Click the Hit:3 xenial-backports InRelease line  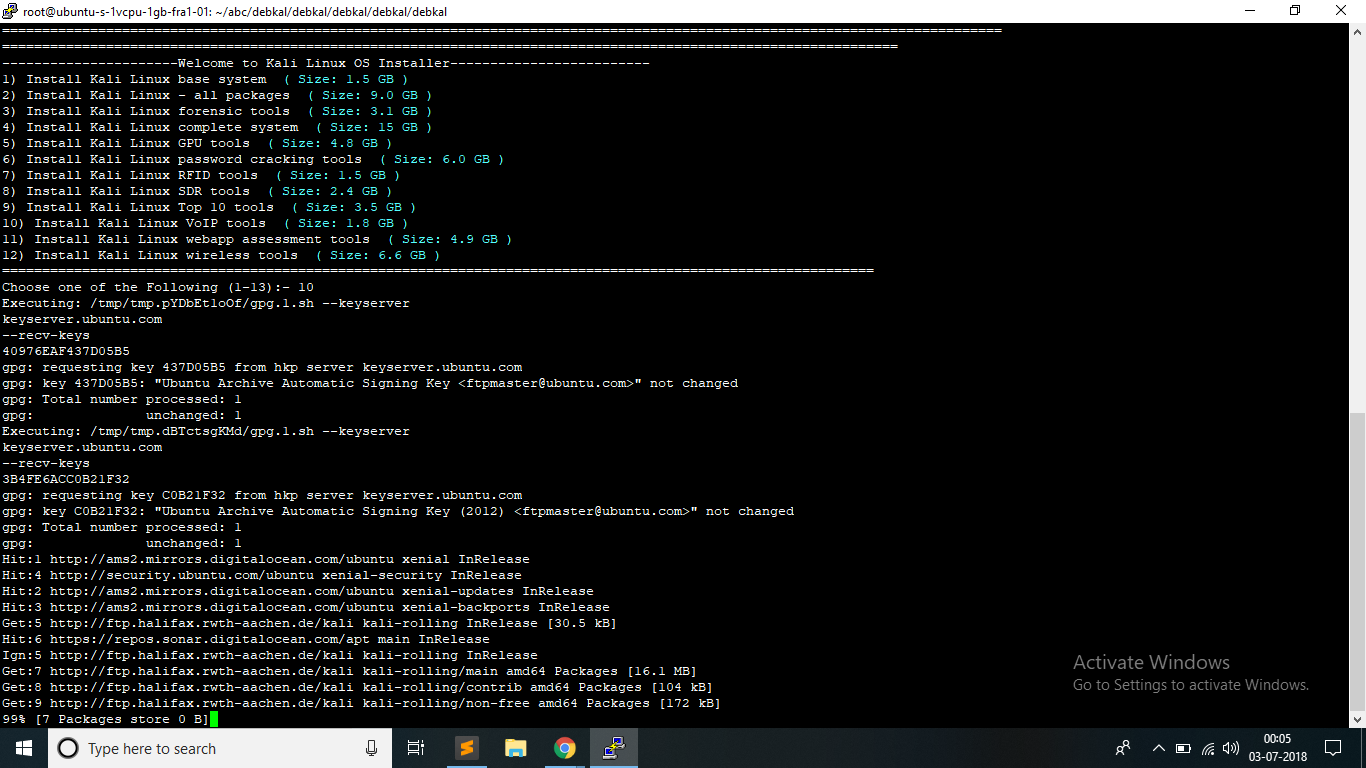coord(306,607)
